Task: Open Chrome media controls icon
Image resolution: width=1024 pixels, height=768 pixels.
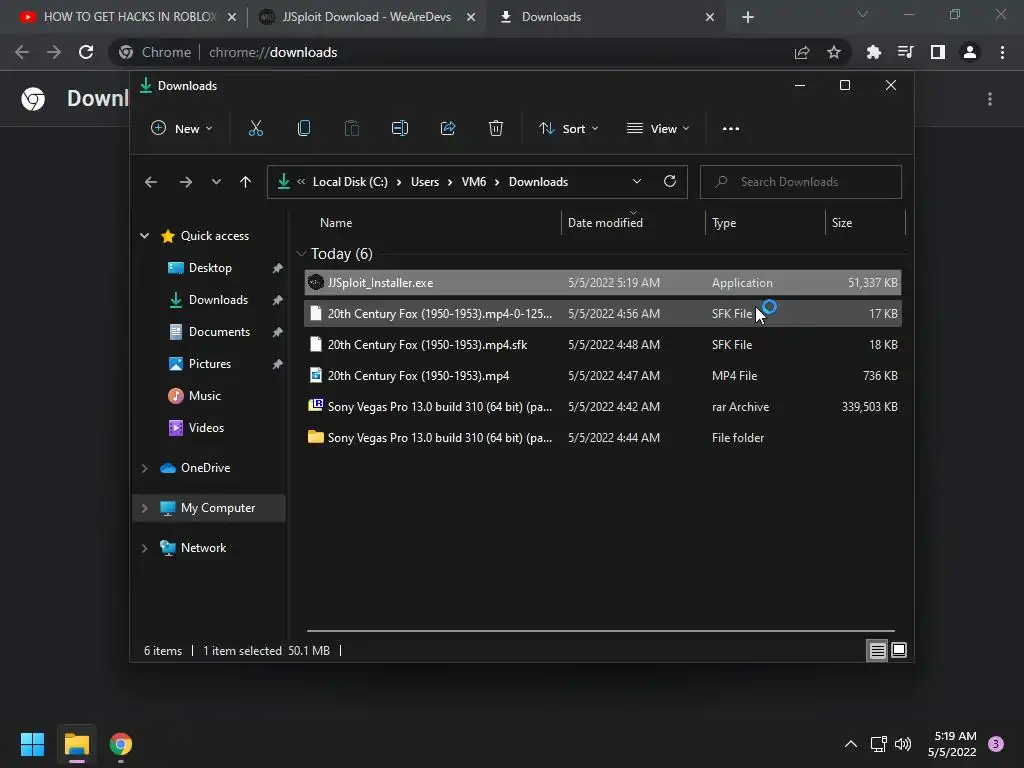Action: click(x=905, y=52)
